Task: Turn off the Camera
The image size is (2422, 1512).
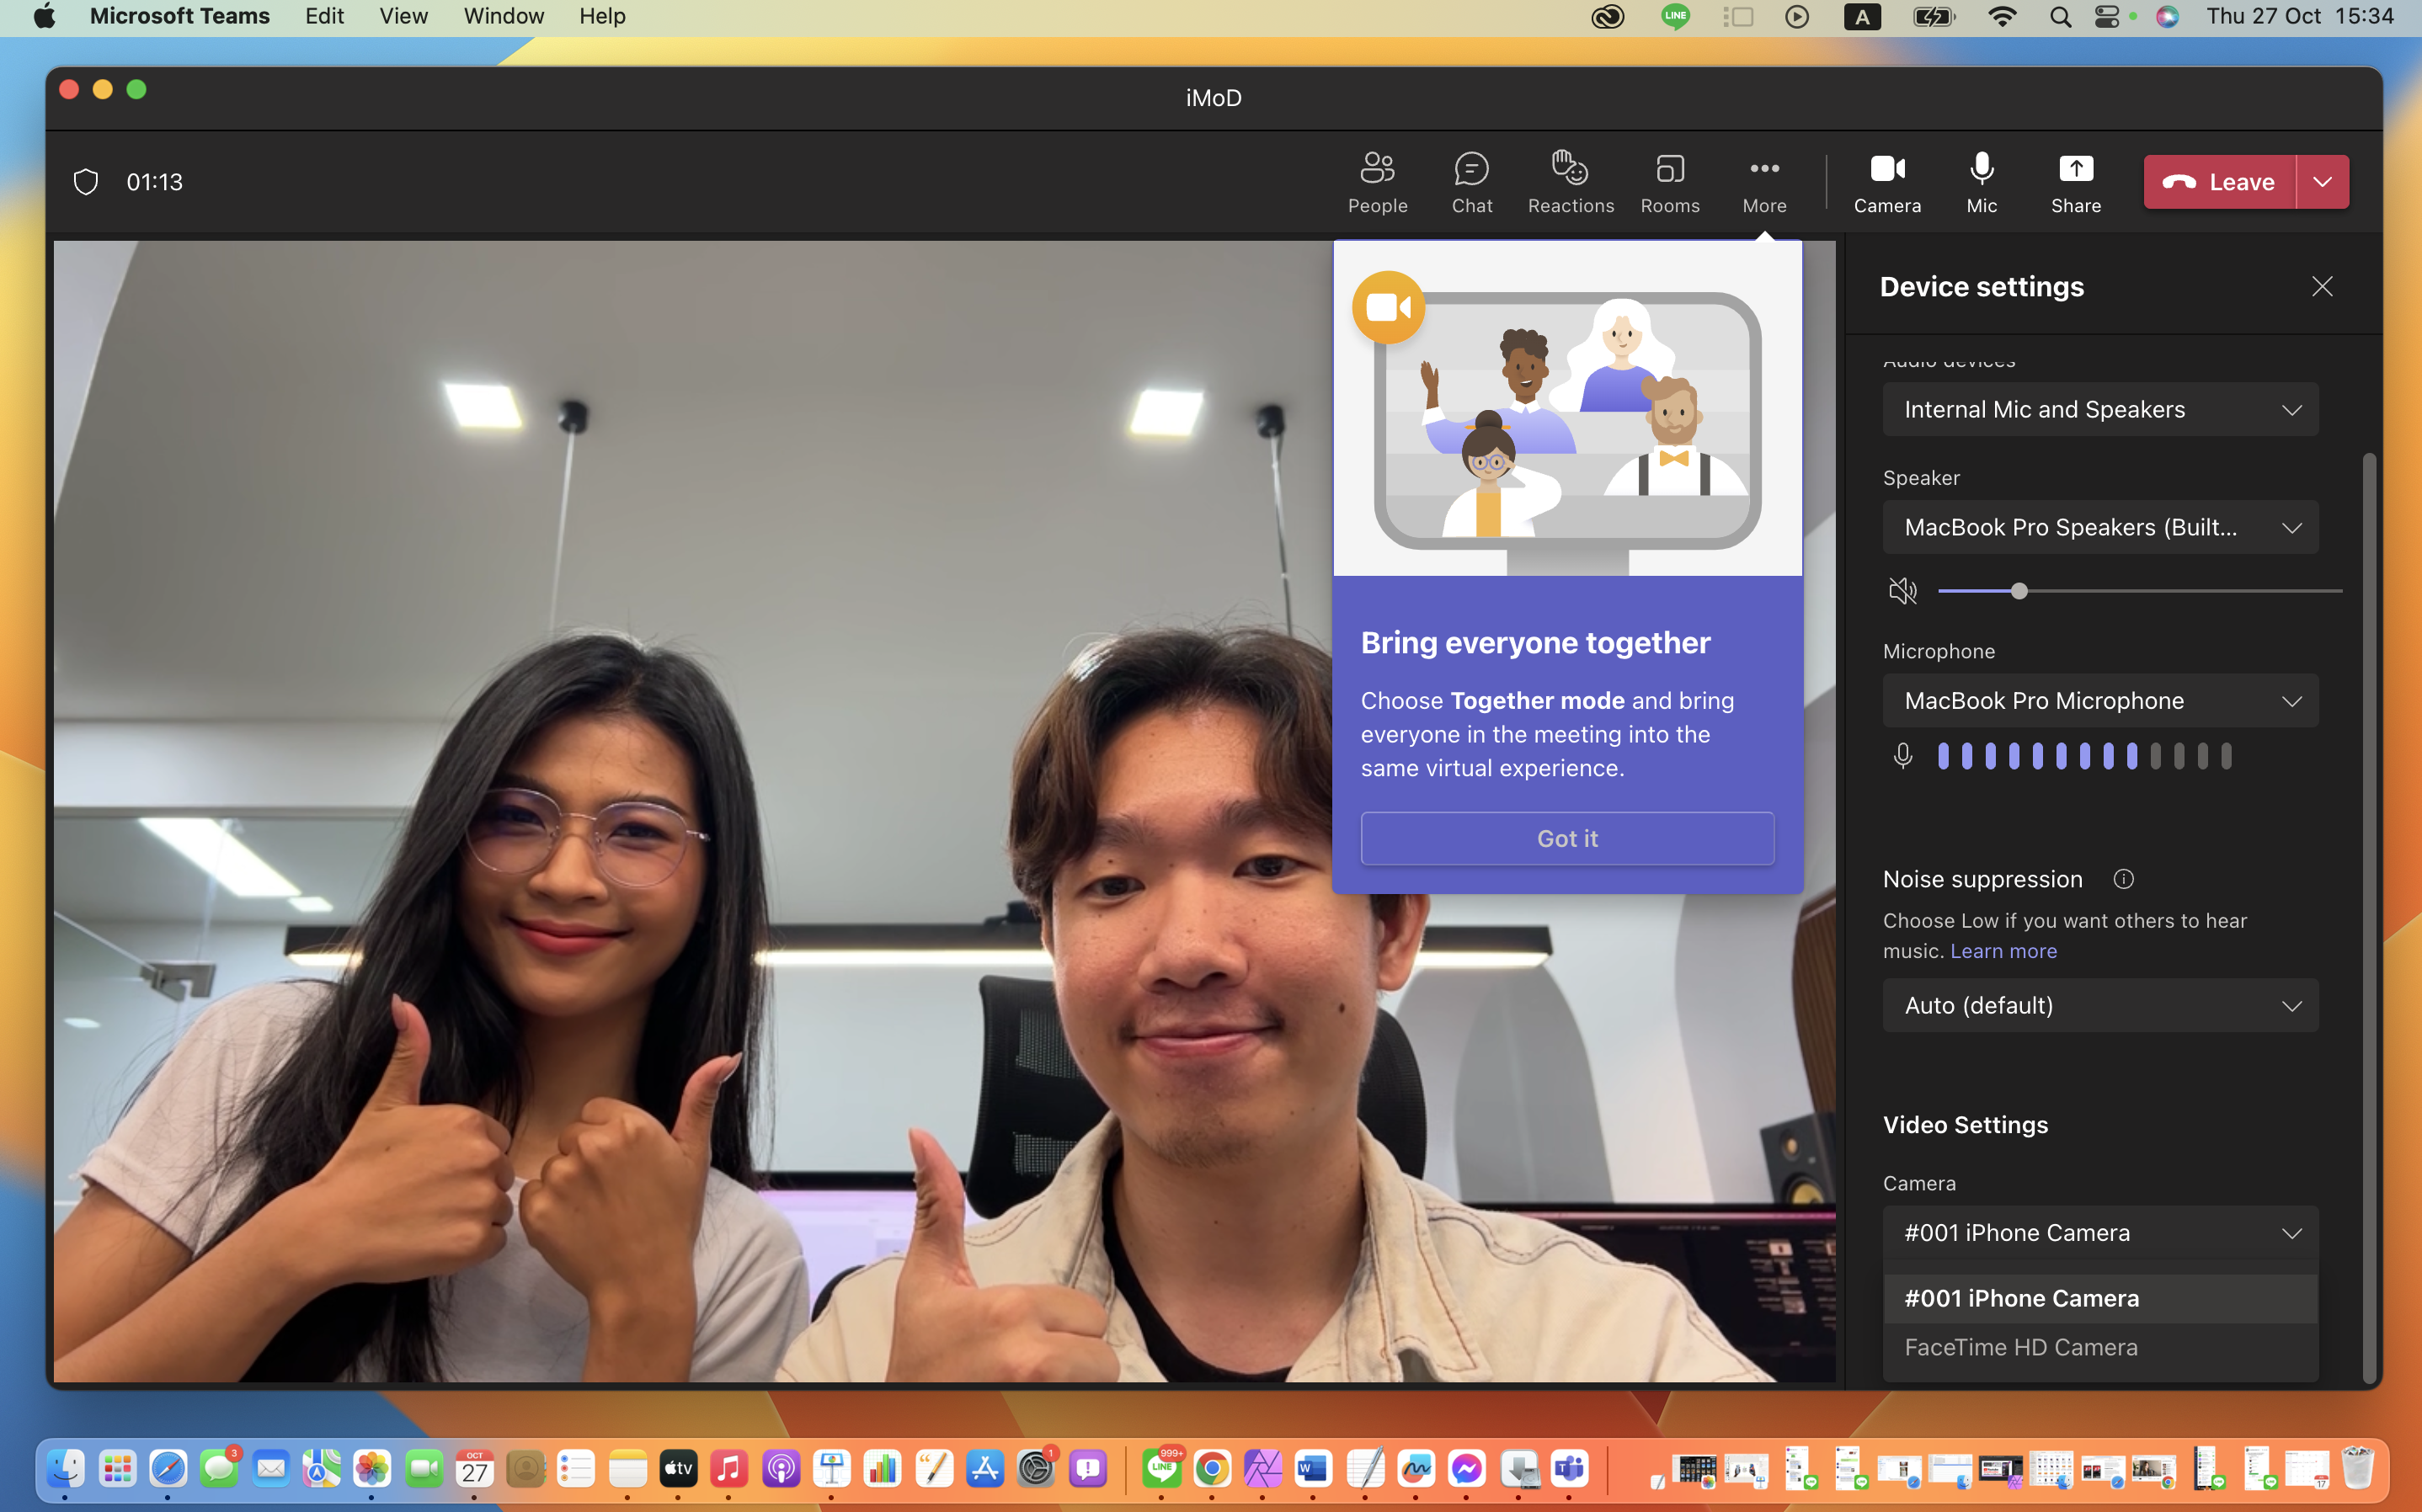Action: [x=1886, y=182]
